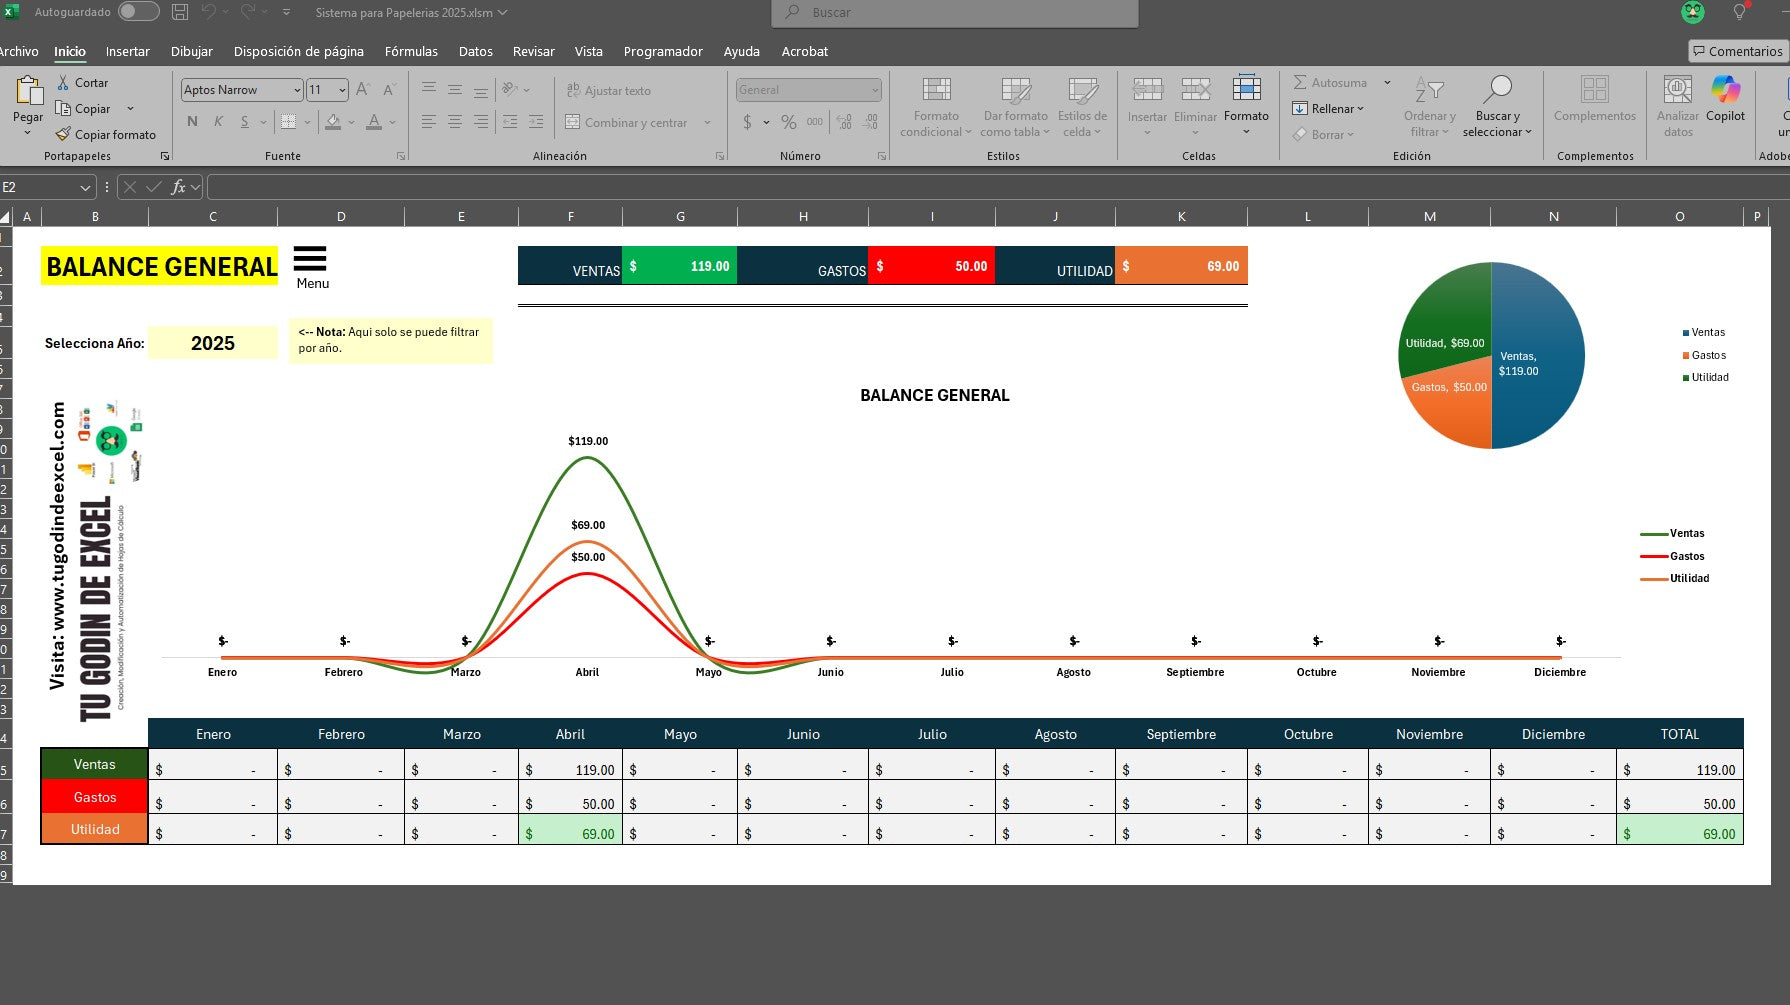The image size is (1790, 1005).
Task: Select the 2025 year cell
Action: coord(213,343)
